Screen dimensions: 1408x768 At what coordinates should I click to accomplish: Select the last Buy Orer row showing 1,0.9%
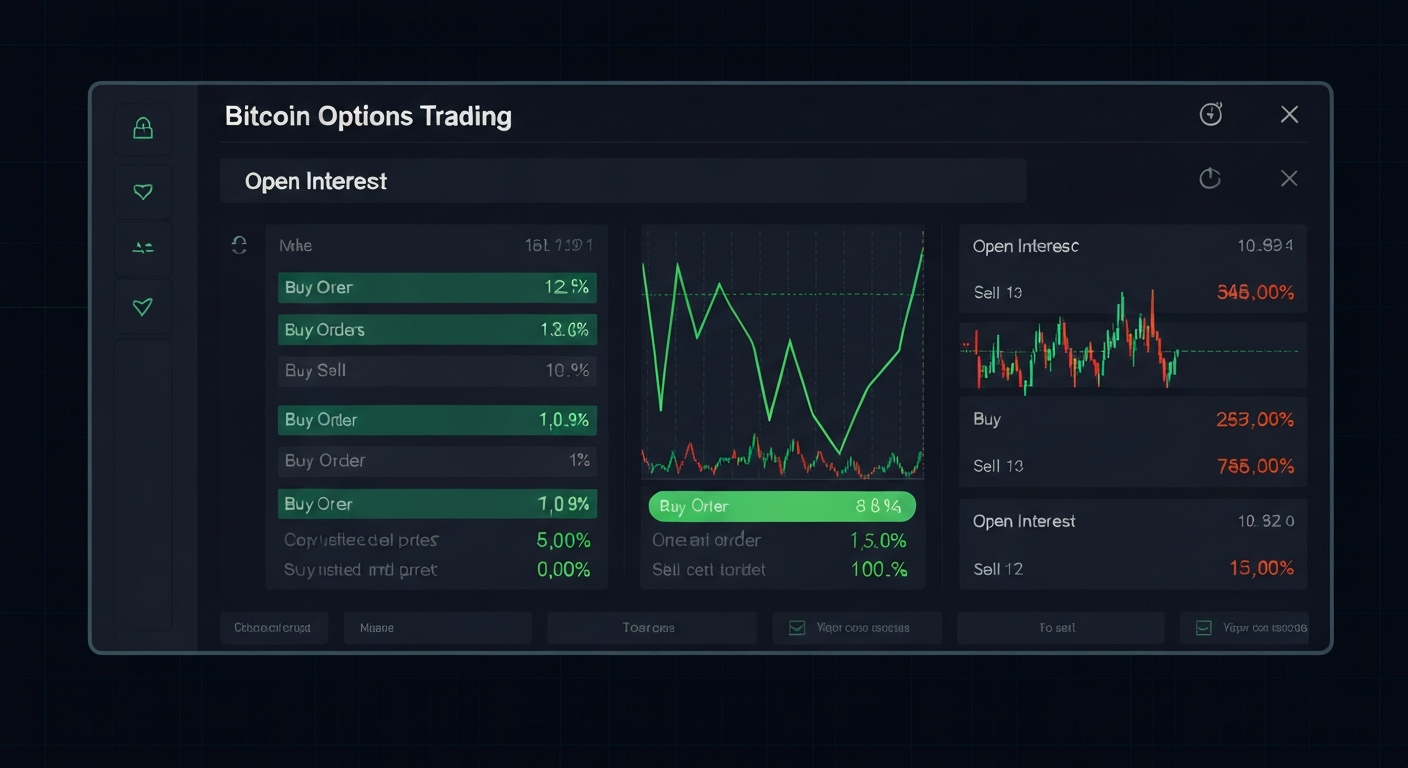click(437, 504)
